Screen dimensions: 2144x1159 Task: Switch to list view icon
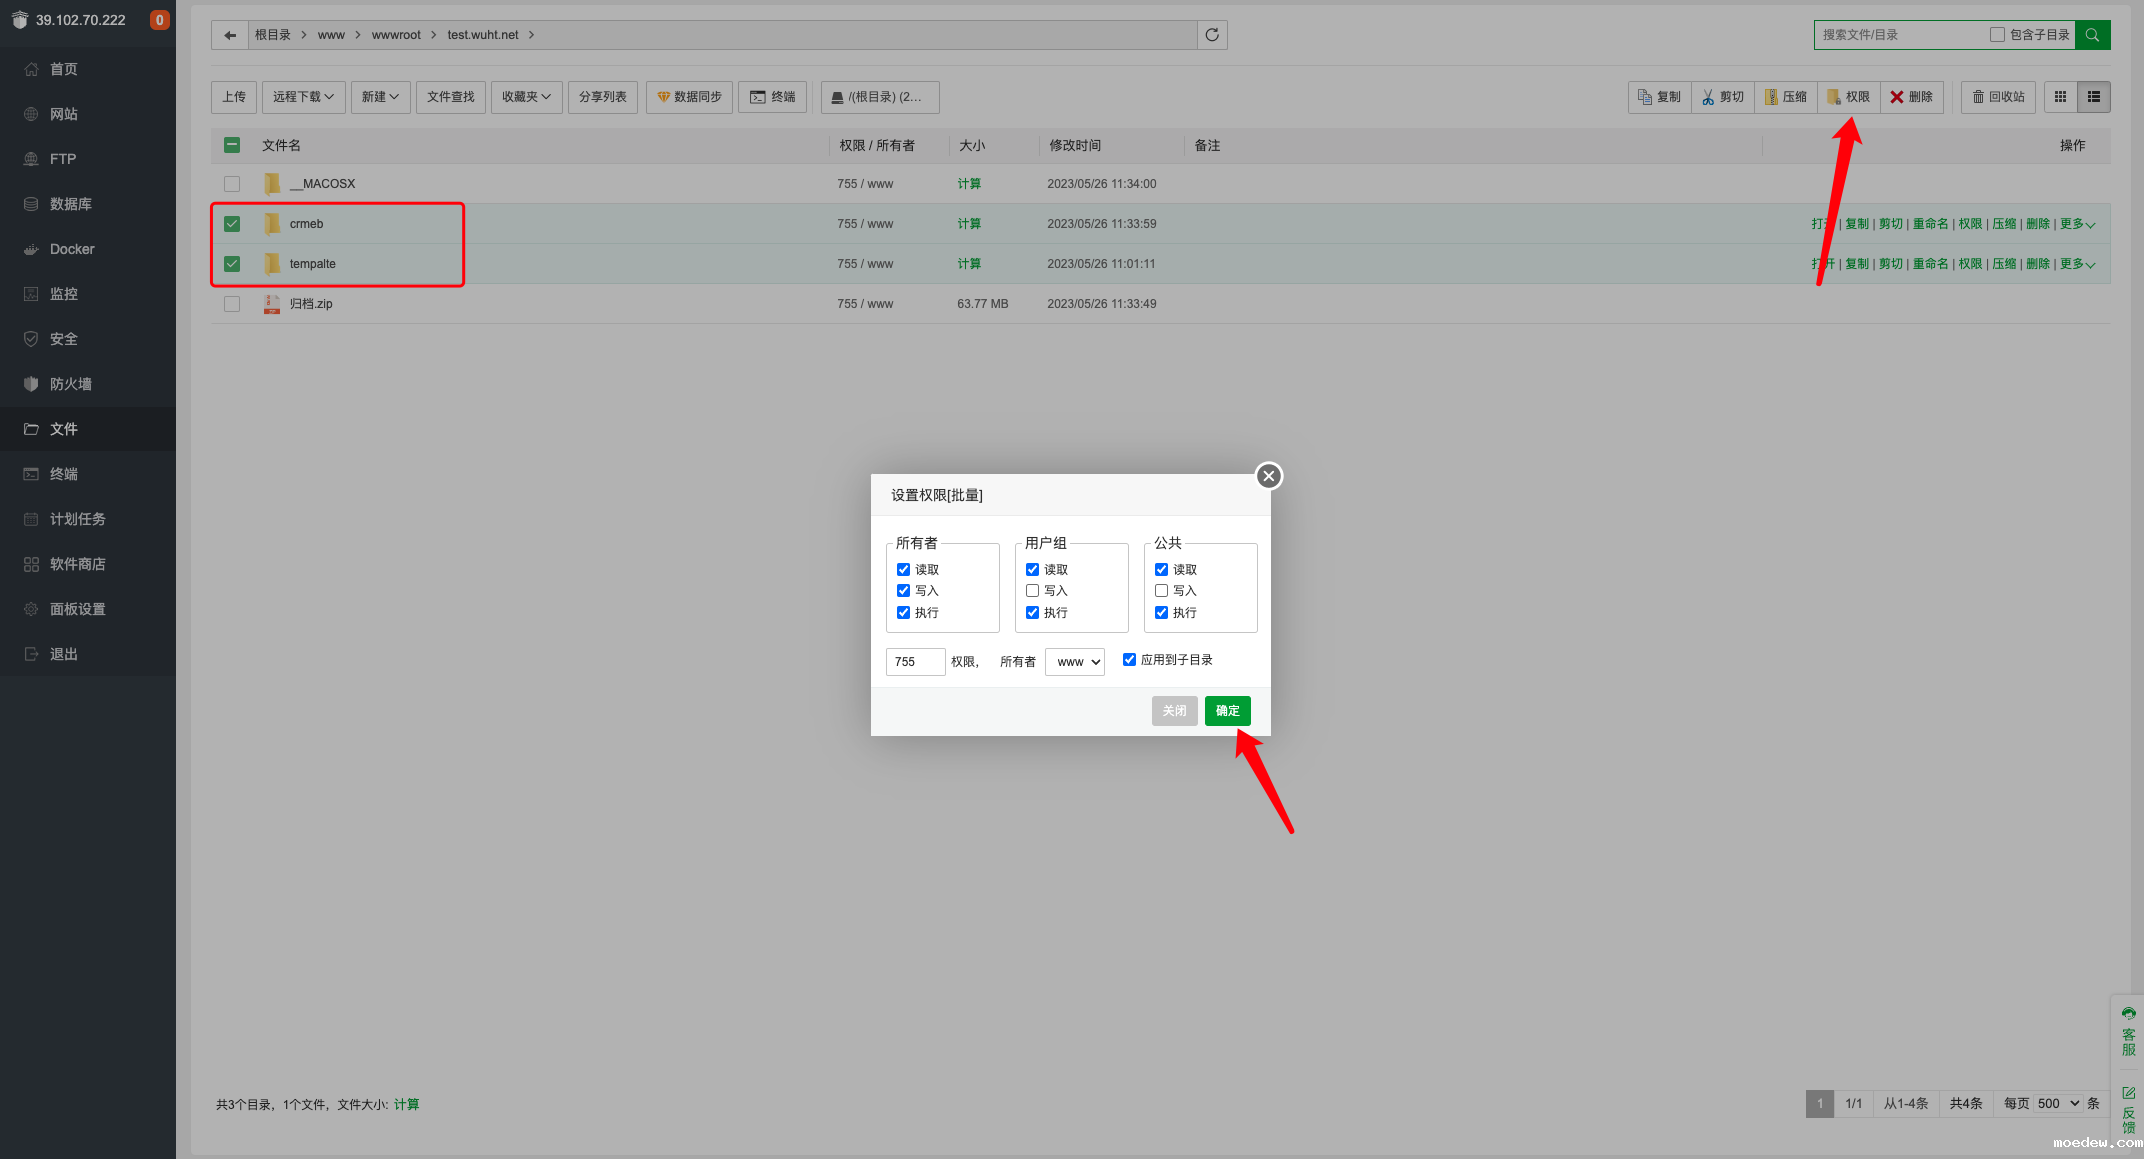click(2093, 97)
